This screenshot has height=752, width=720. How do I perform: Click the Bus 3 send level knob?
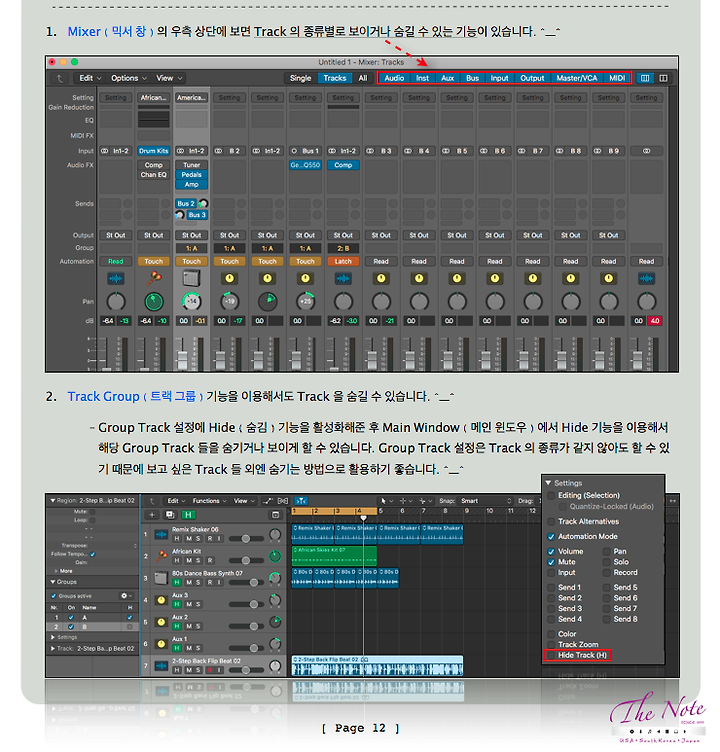[179, 215]
